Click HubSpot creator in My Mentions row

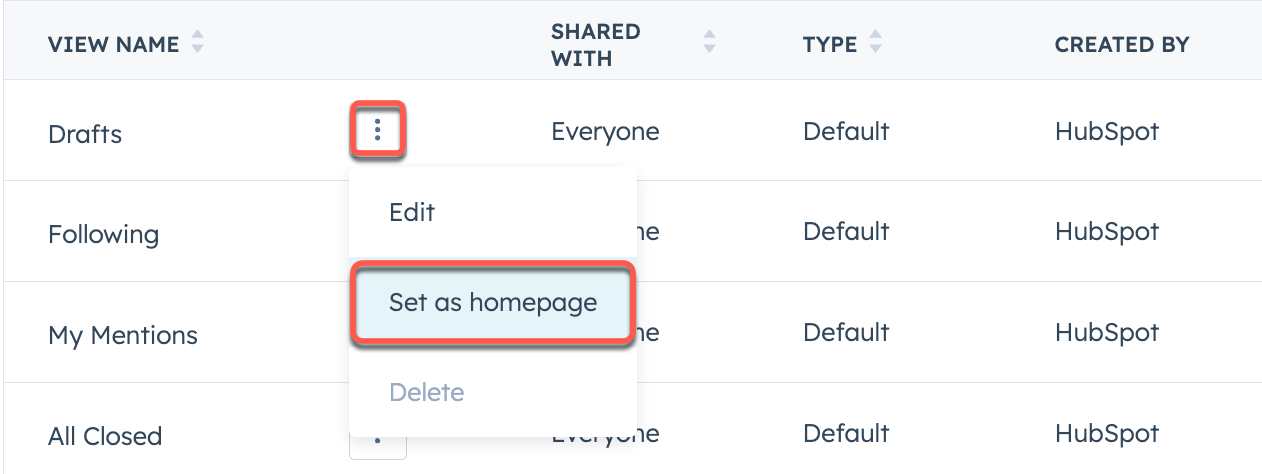click(x=1107, y=333)
